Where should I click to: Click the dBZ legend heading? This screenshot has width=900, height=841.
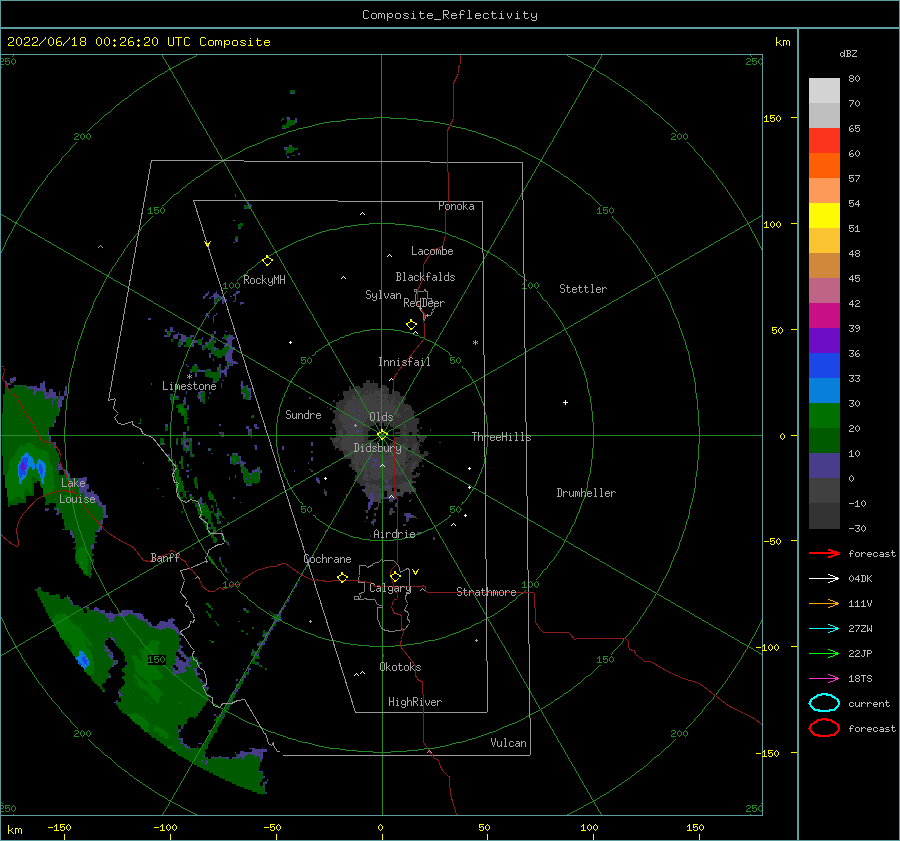[848, 53]
